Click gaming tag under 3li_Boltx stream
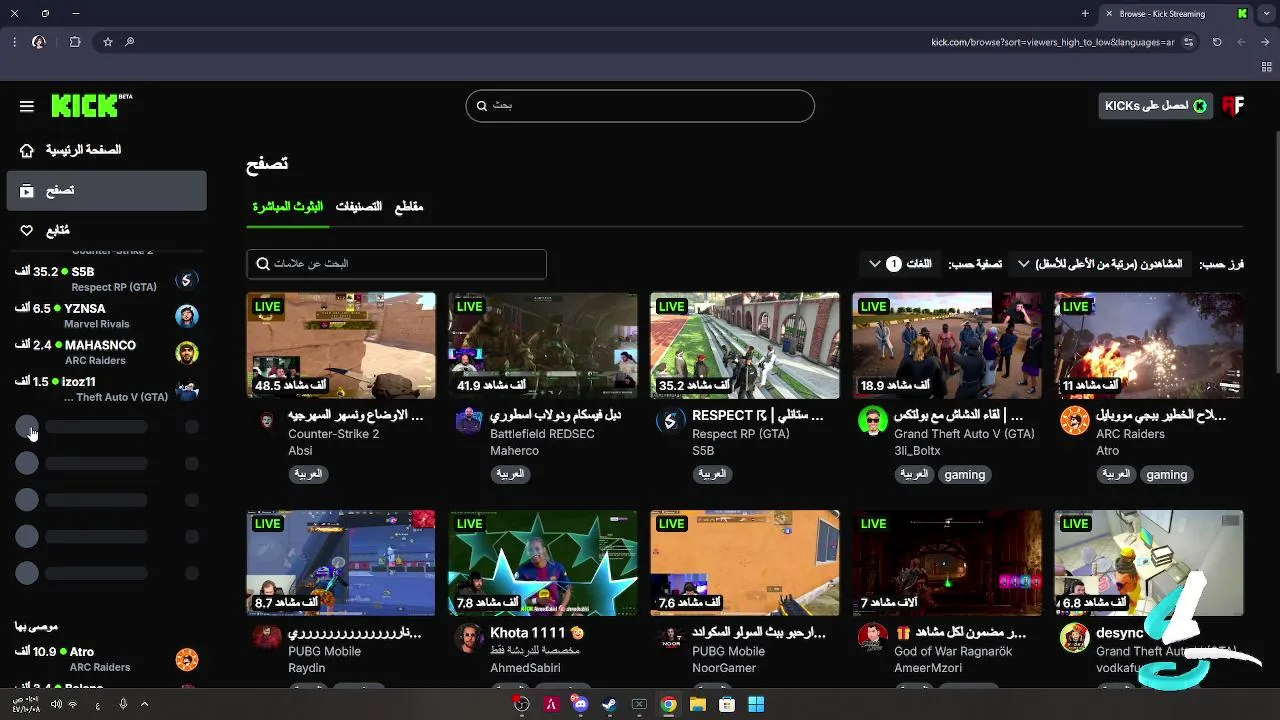Viewport: 1280px width, 720px height. tap(965, 475)
